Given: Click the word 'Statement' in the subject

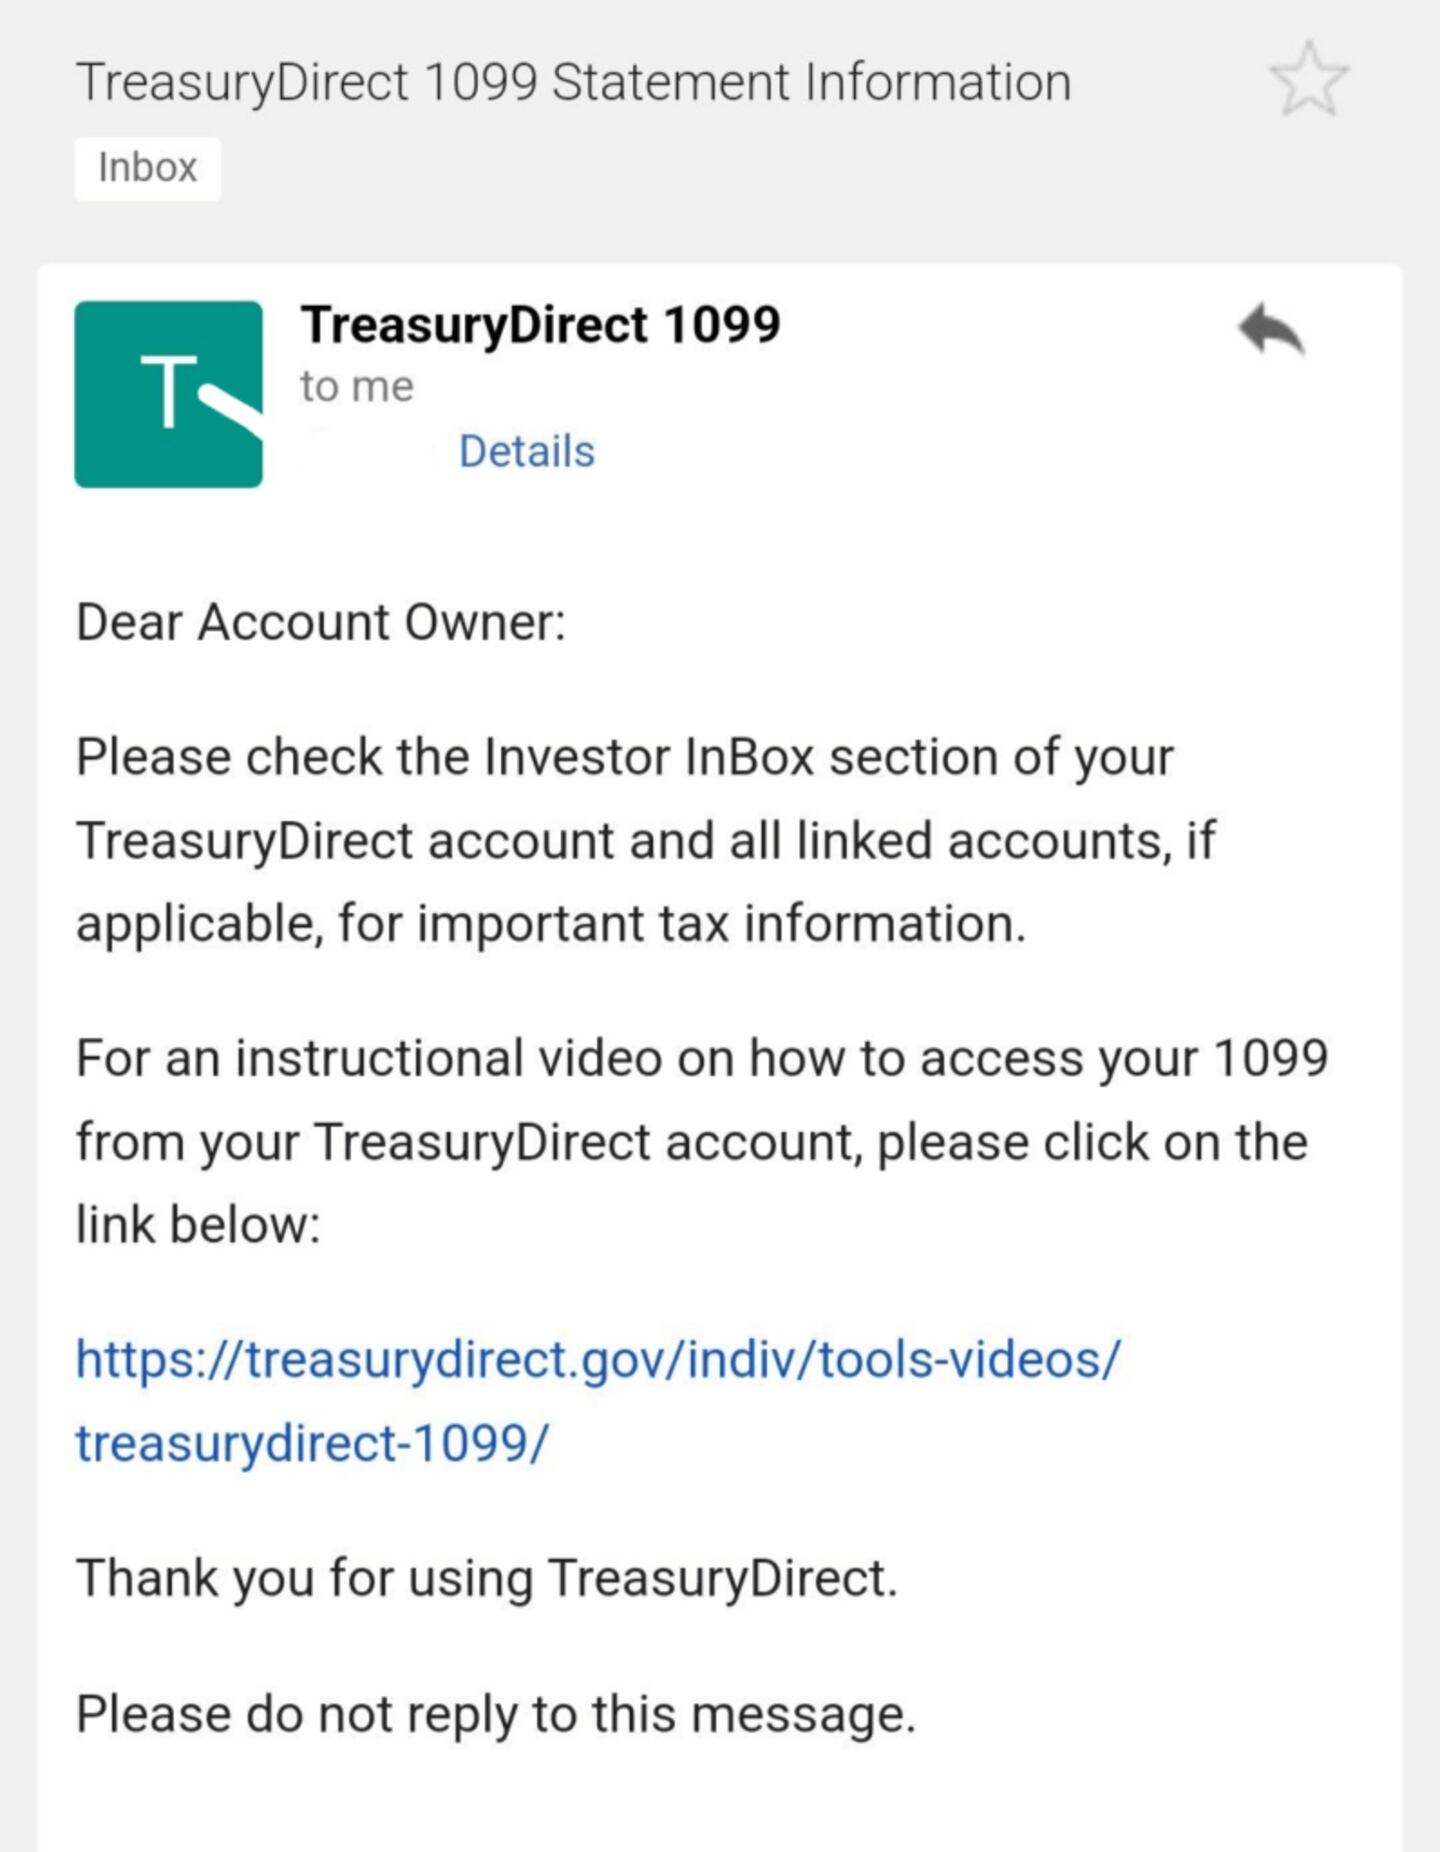Looking at the screenshot, I should (x=670, y=82).
